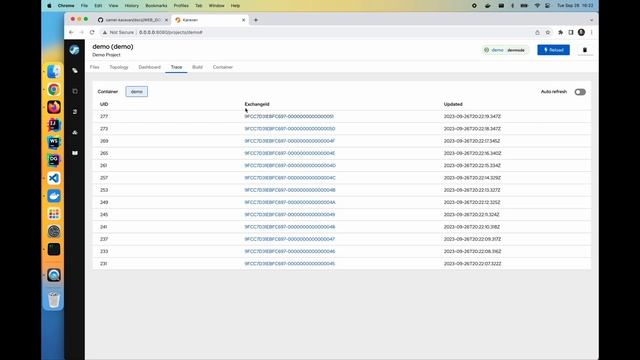Open Control Center in the menu bar
The width and height of the screenshot is (640, 360).
point(548,6)
